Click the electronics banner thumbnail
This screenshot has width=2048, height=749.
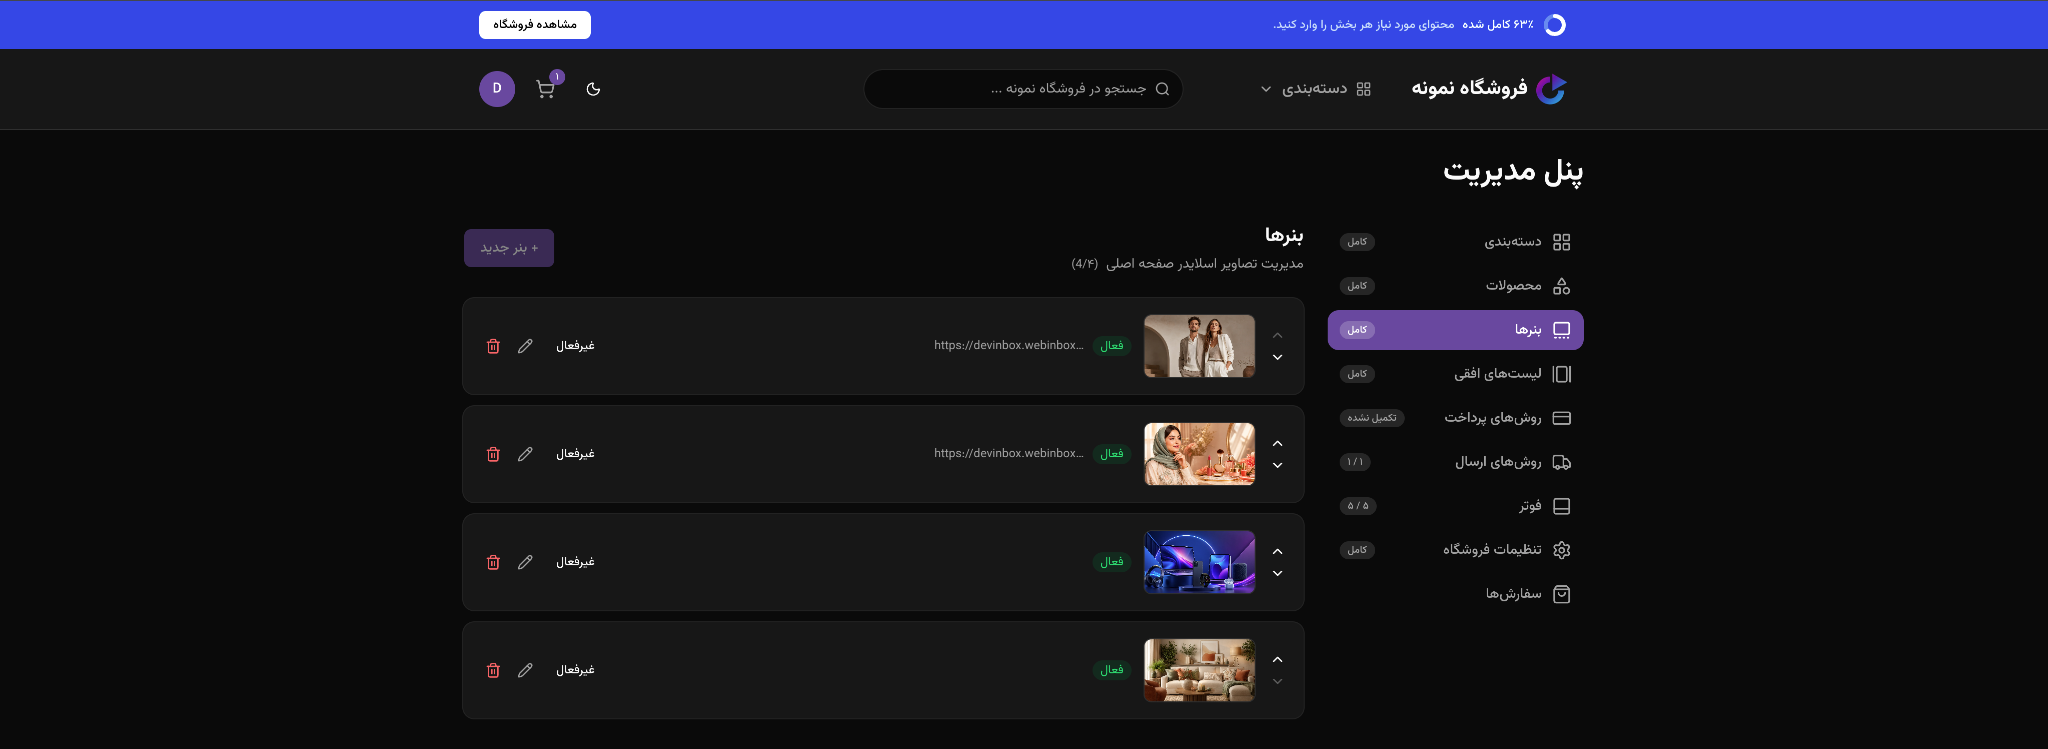pos(1199,562)
